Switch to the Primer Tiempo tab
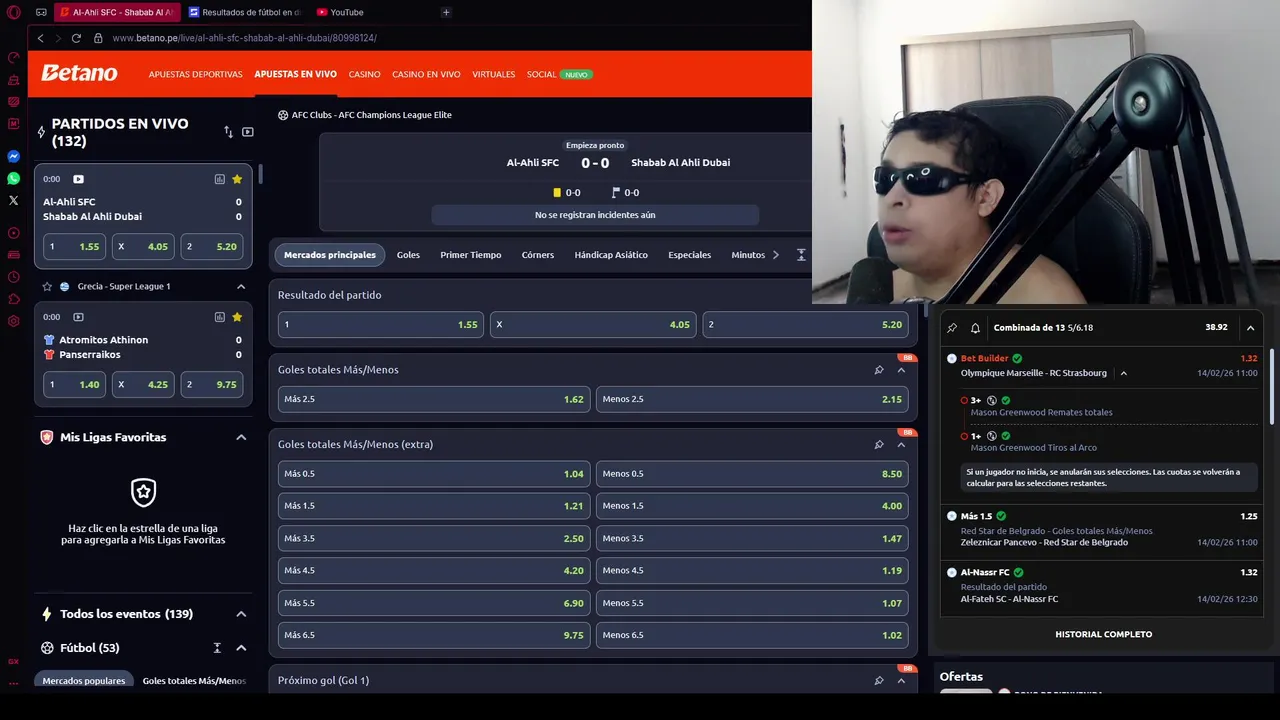The image size is (1280, 720). [x=471, y=255]
